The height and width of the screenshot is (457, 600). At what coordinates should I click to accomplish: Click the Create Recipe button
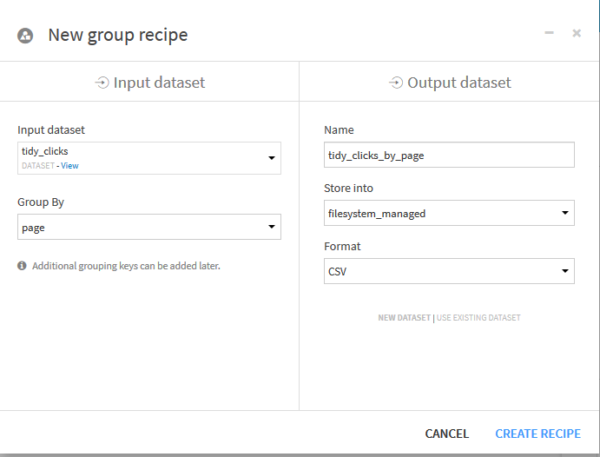coord(538,434)
